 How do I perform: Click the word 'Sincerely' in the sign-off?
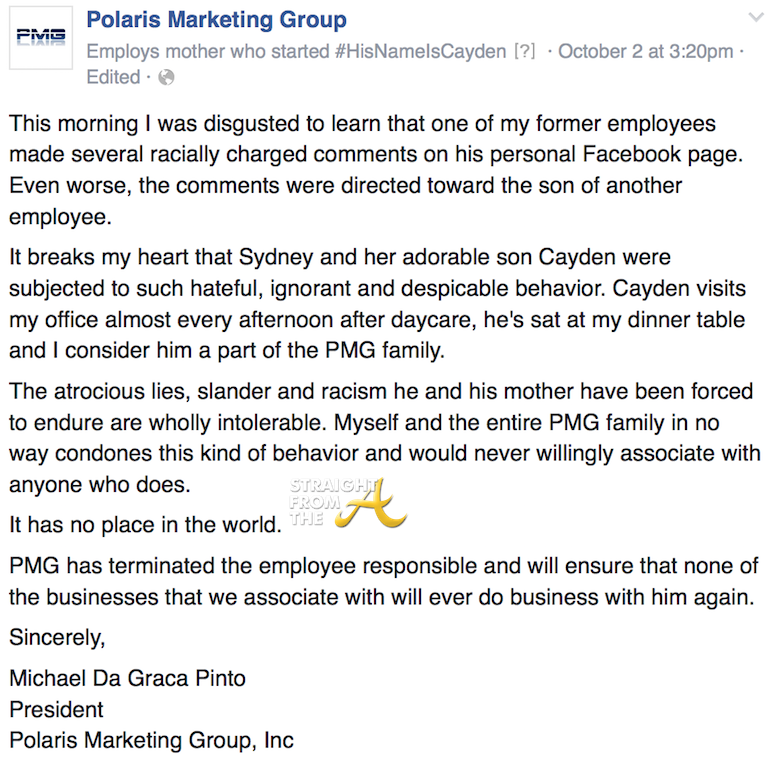(x=57, y=636)
